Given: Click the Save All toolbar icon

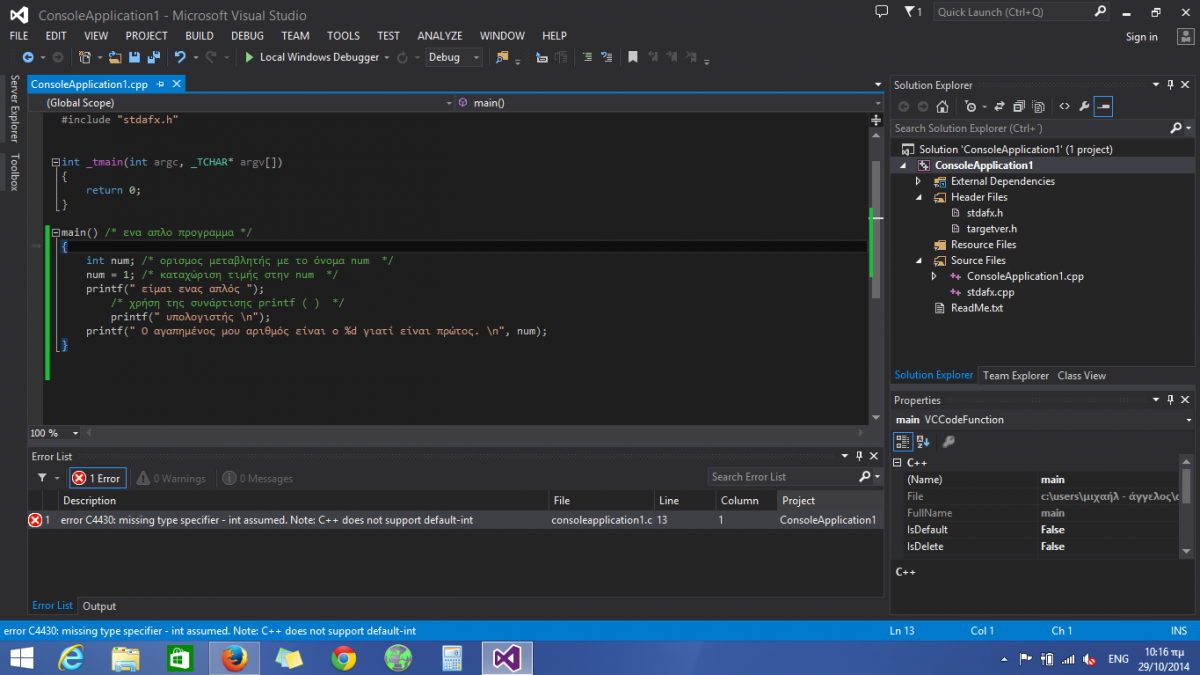Looking at the screenshot, I should pos(153,57).
